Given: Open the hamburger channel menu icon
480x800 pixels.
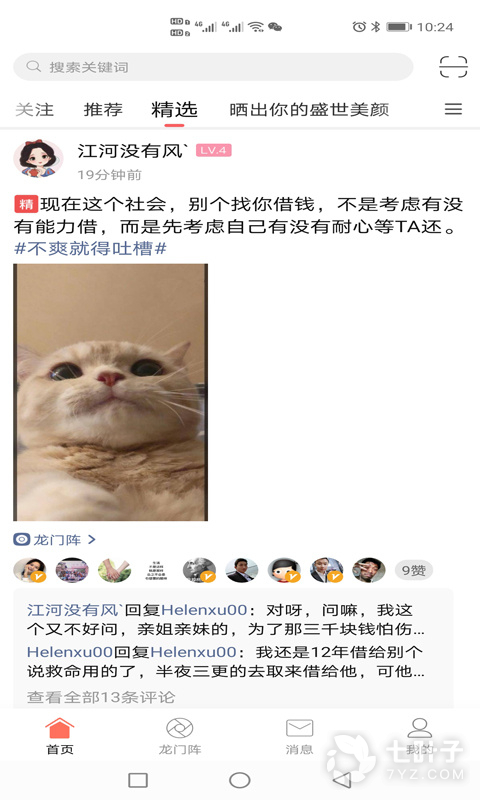Looking at the screenshot, I should [x=453, y=109].
